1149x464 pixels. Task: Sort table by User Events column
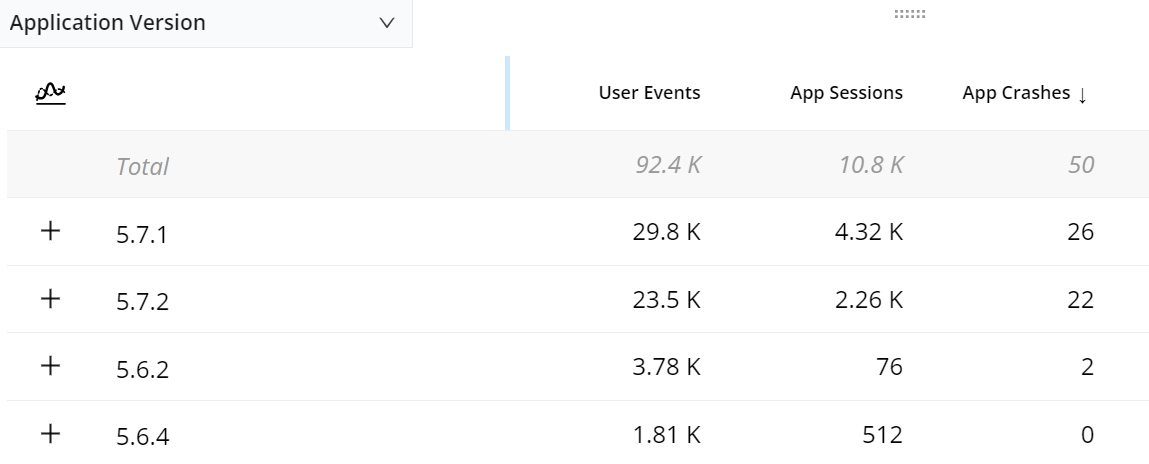649,93
